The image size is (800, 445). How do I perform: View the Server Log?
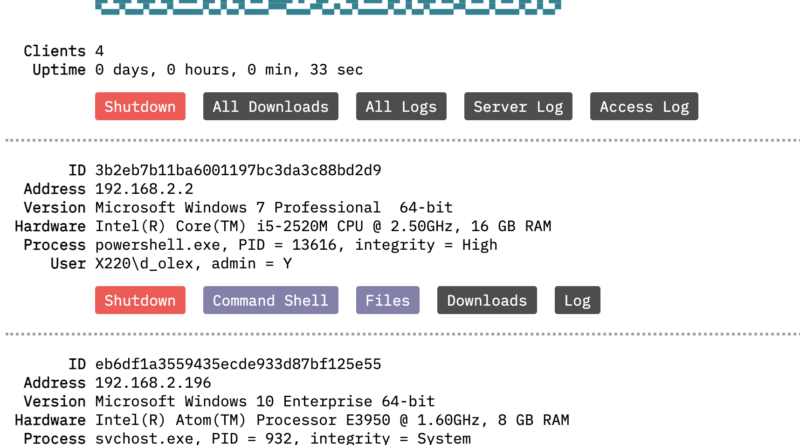(x=518, y=106)
